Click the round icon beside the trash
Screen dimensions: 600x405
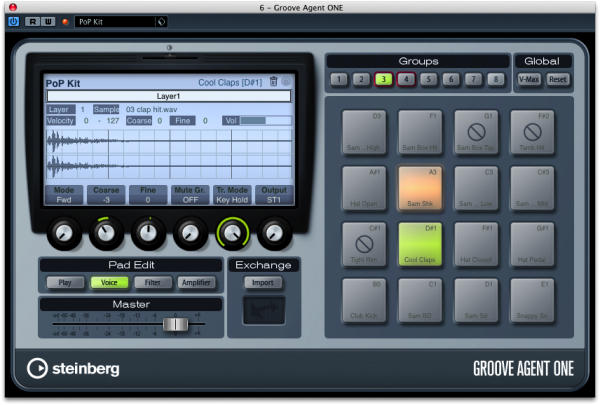(286, 81)
